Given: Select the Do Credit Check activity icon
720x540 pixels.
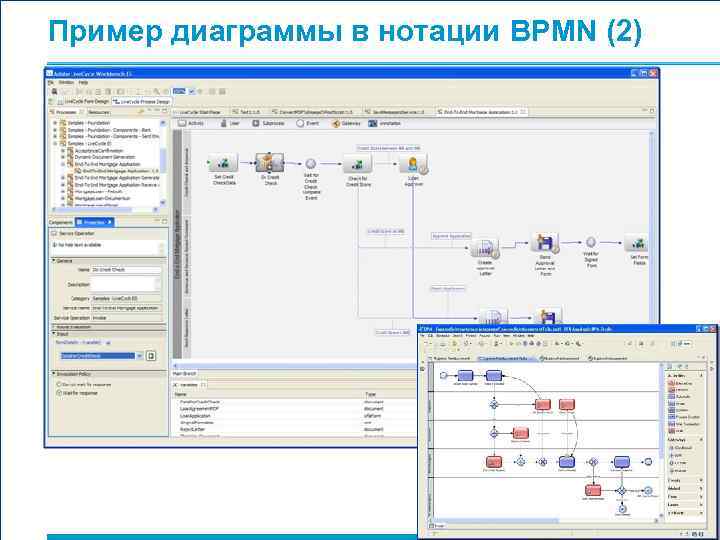Looking at the screenshot, I should 270,163.
